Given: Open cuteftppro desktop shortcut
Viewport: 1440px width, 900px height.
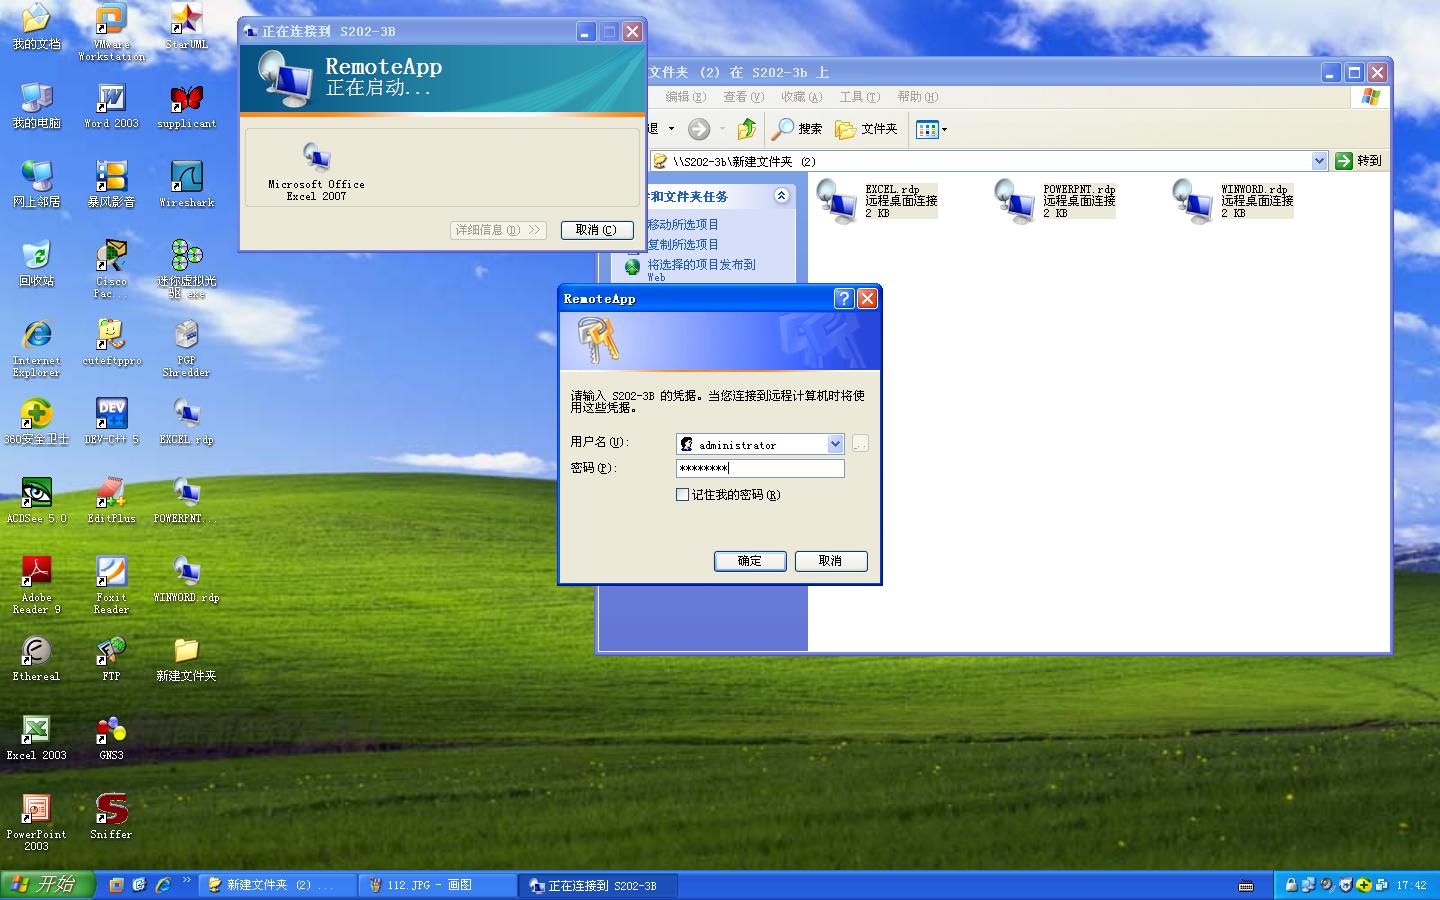Looking at the screenshot, I should pyautogui.click(x=111, y=342).
